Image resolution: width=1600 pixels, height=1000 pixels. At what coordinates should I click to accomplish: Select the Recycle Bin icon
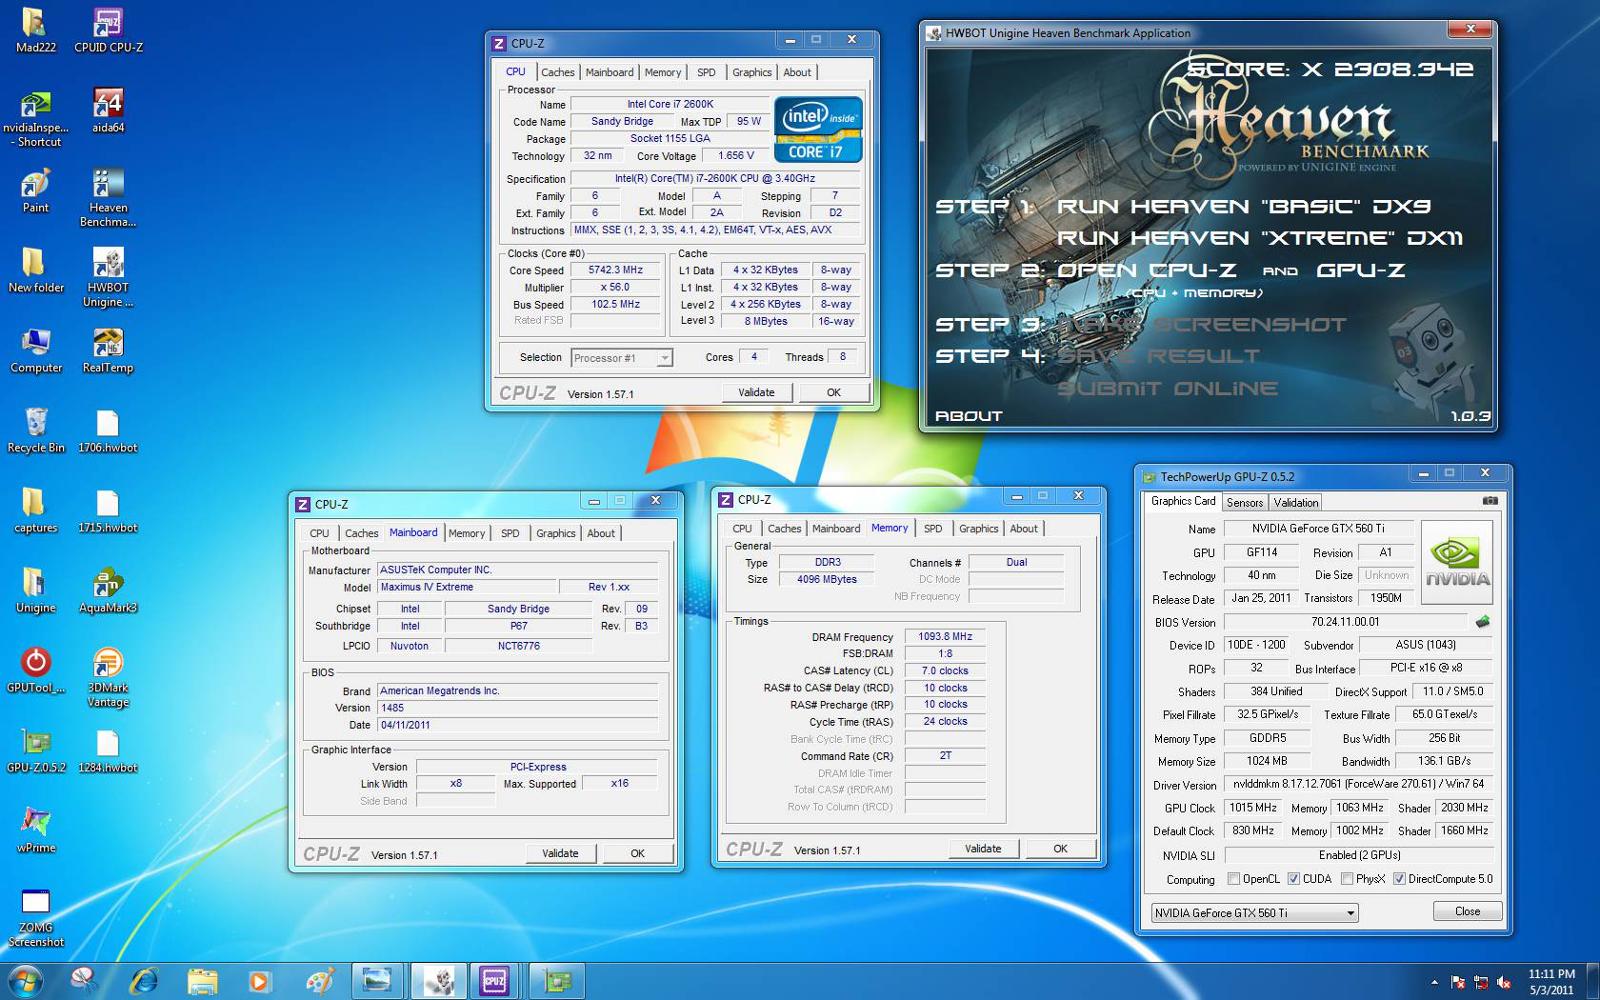(36, 430)
